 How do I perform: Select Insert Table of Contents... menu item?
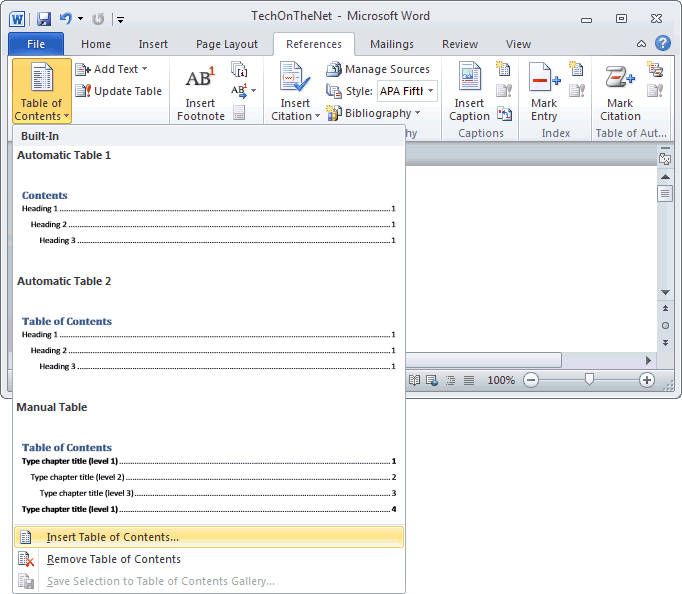click(209, 537)
